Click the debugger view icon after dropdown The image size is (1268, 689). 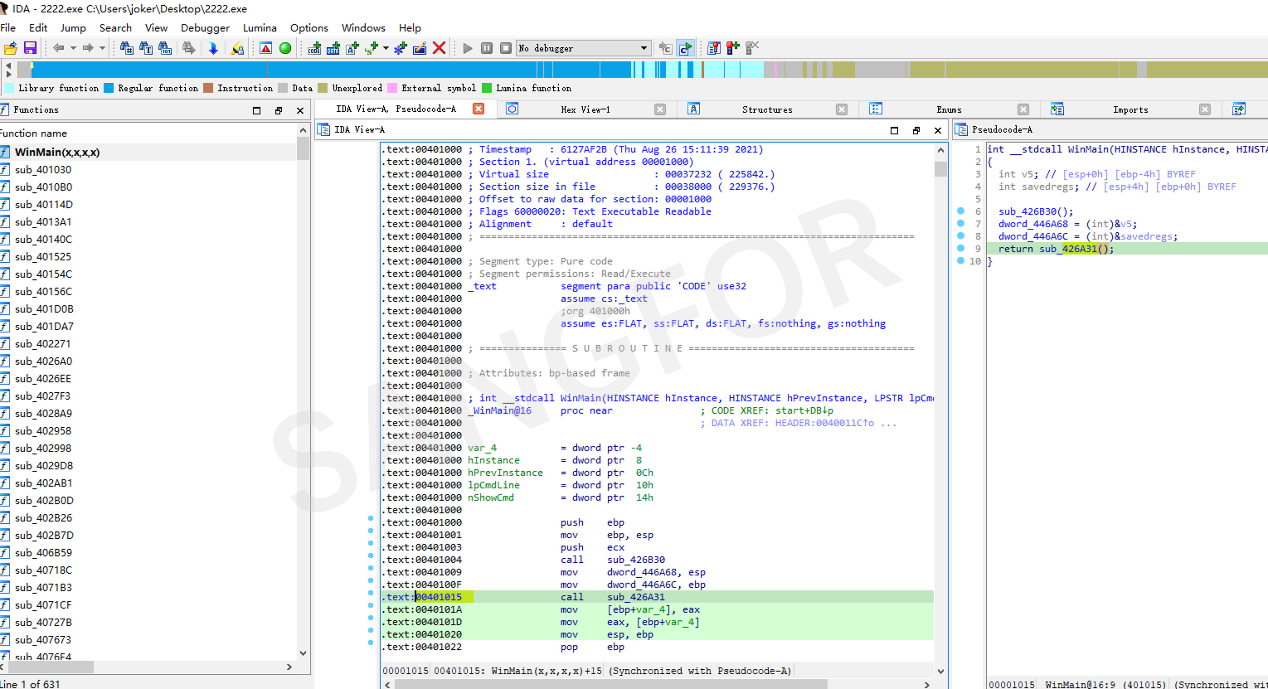(666, 48)
